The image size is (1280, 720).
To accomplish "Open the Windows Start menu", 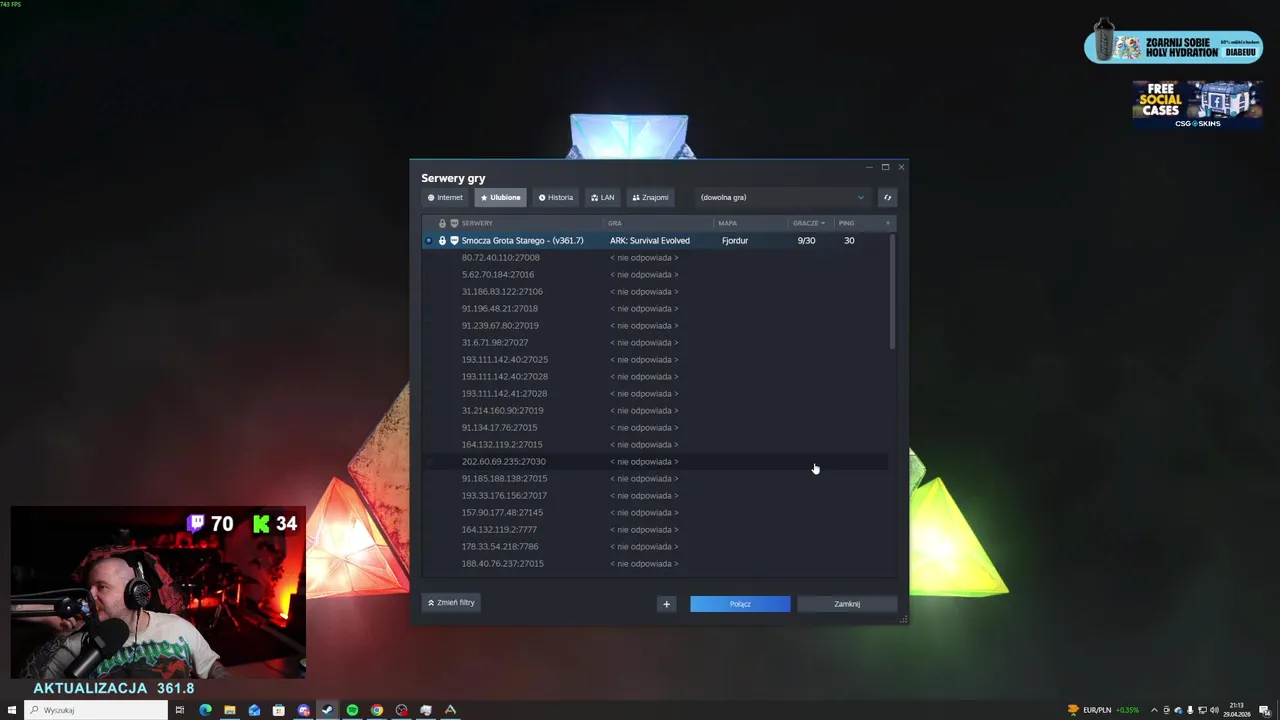I will tap(12, 710).
